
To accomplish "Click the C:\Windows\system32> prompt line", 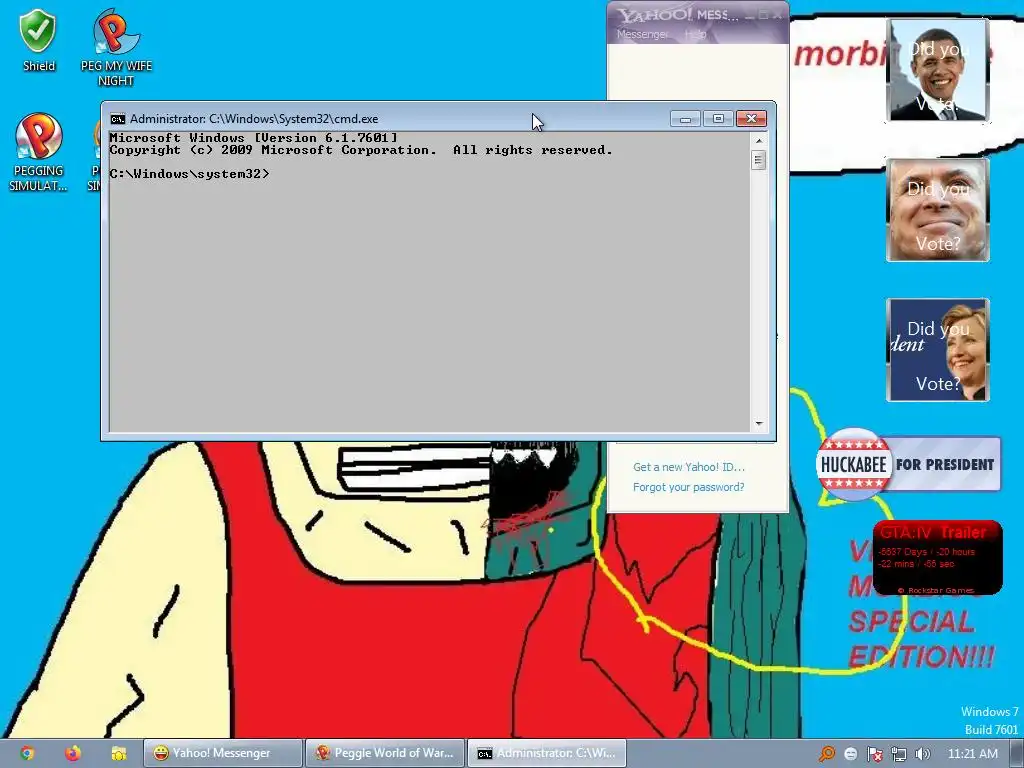I will point(189,174).
